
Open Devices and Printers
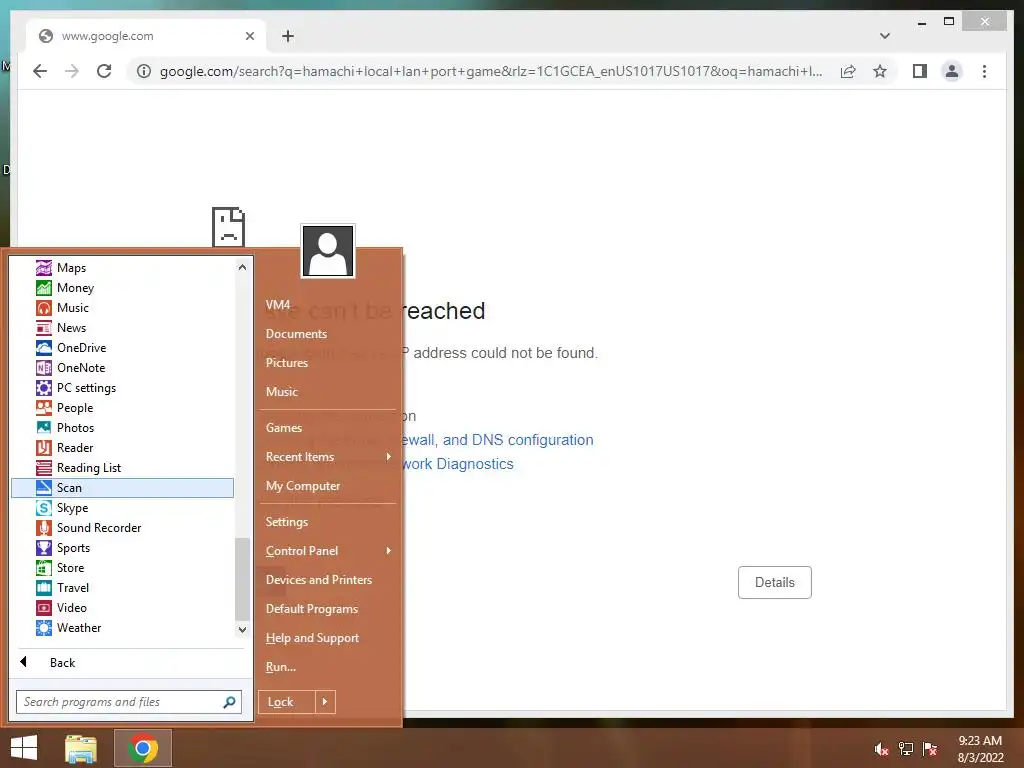pos(319,580)
